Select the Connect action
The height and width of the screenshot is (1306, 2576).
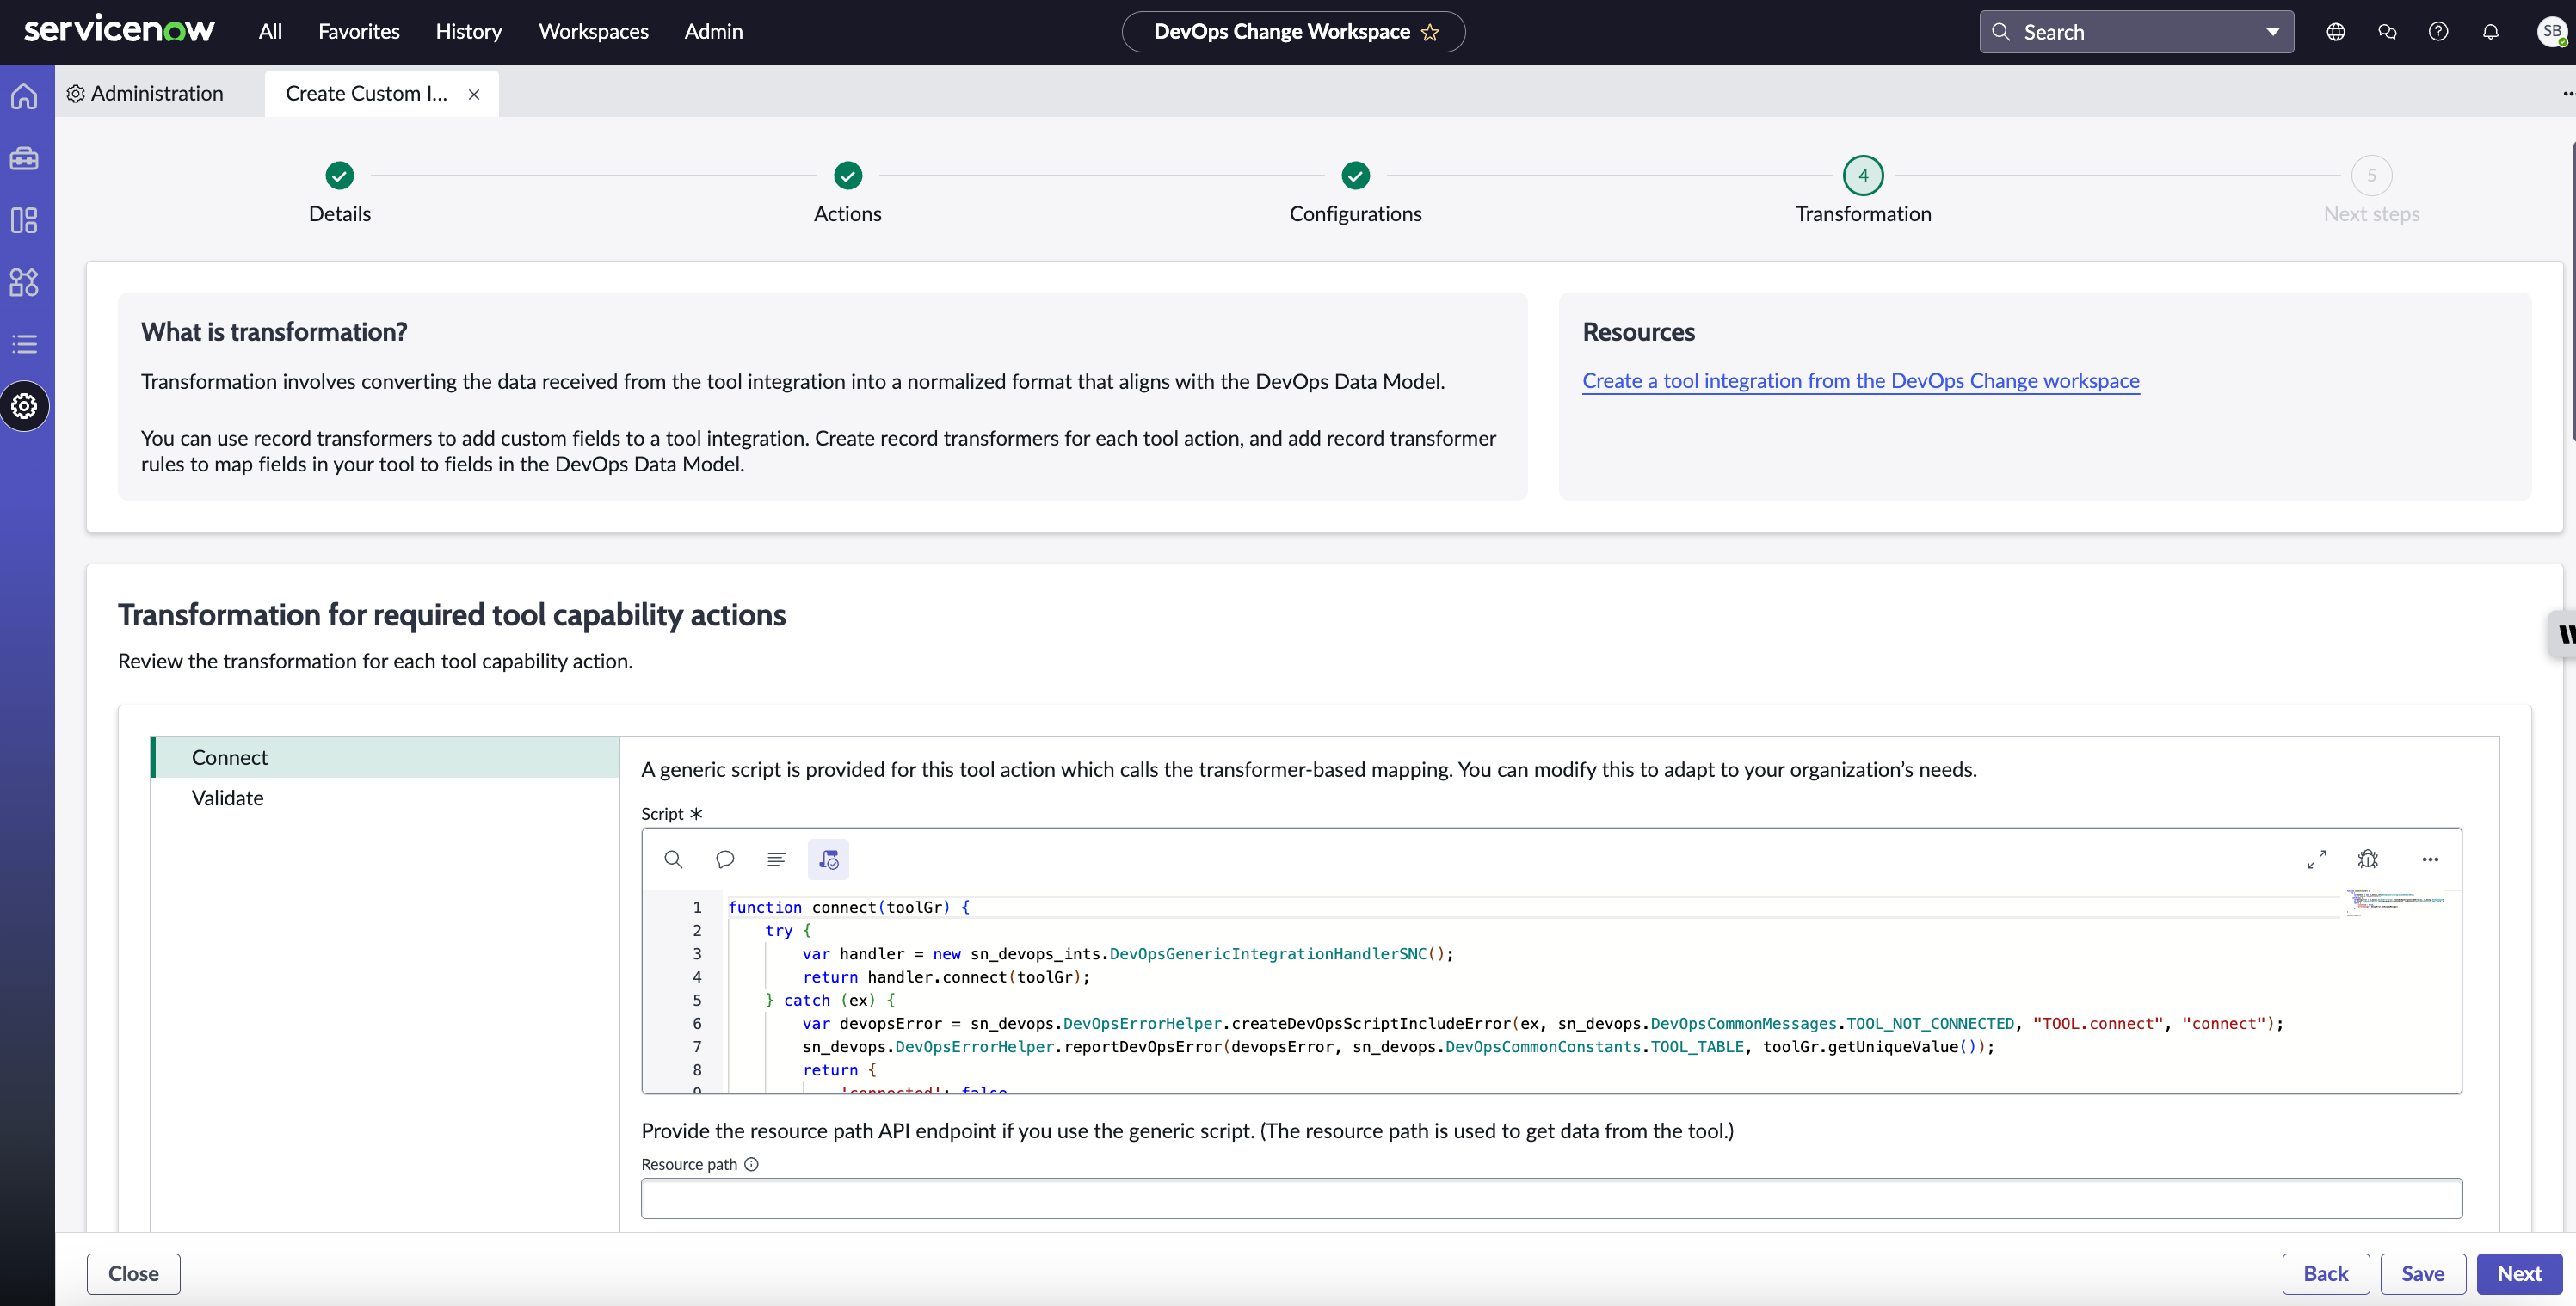point(385,757)
